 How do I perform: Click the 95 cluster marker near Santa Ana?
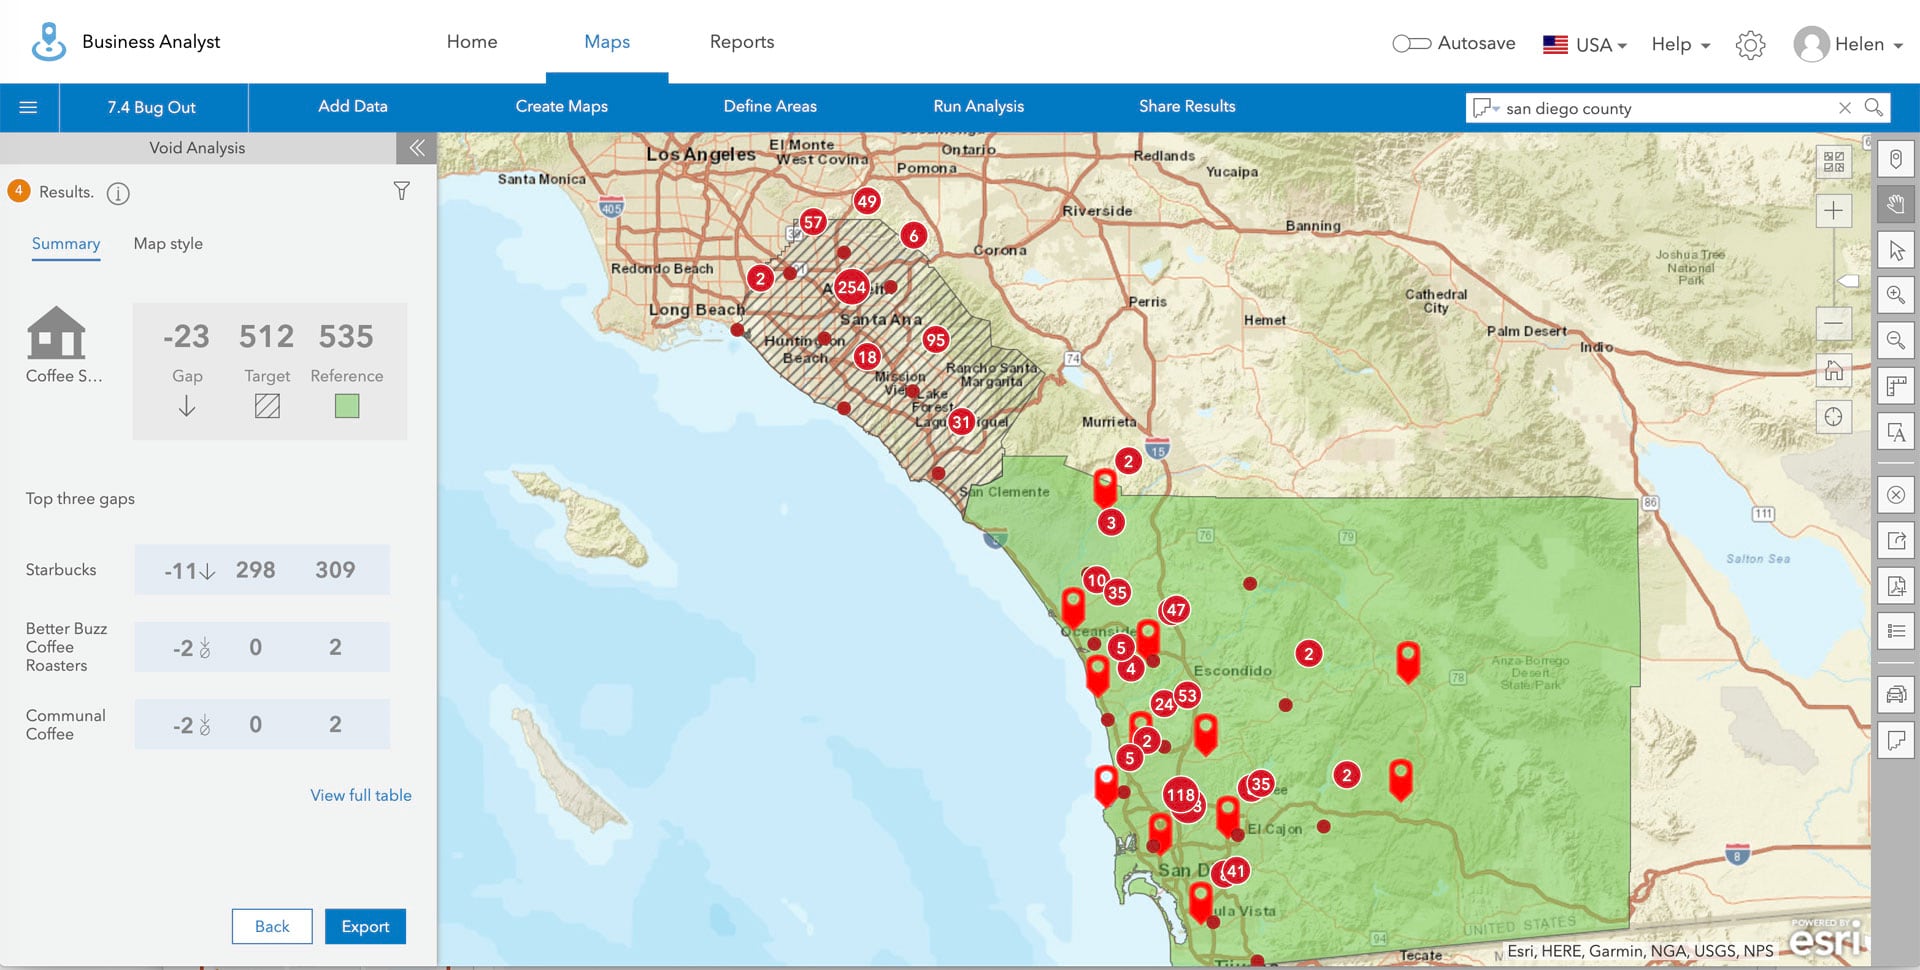(936, 340)
